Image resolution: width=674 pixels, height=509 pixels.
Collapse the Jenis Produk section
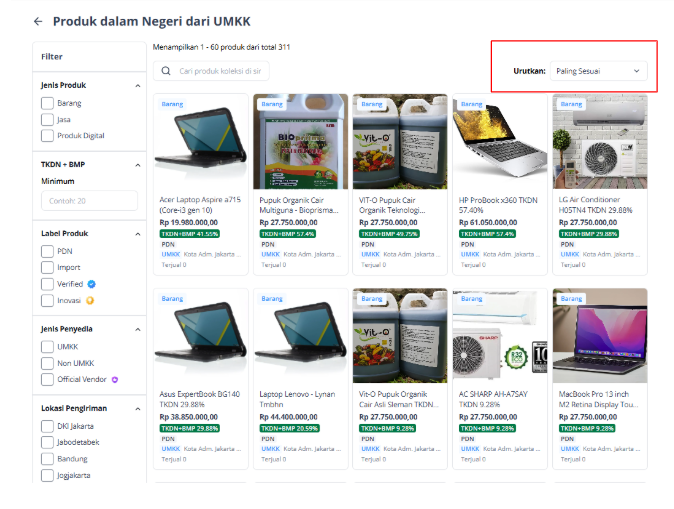pos(138,86)
